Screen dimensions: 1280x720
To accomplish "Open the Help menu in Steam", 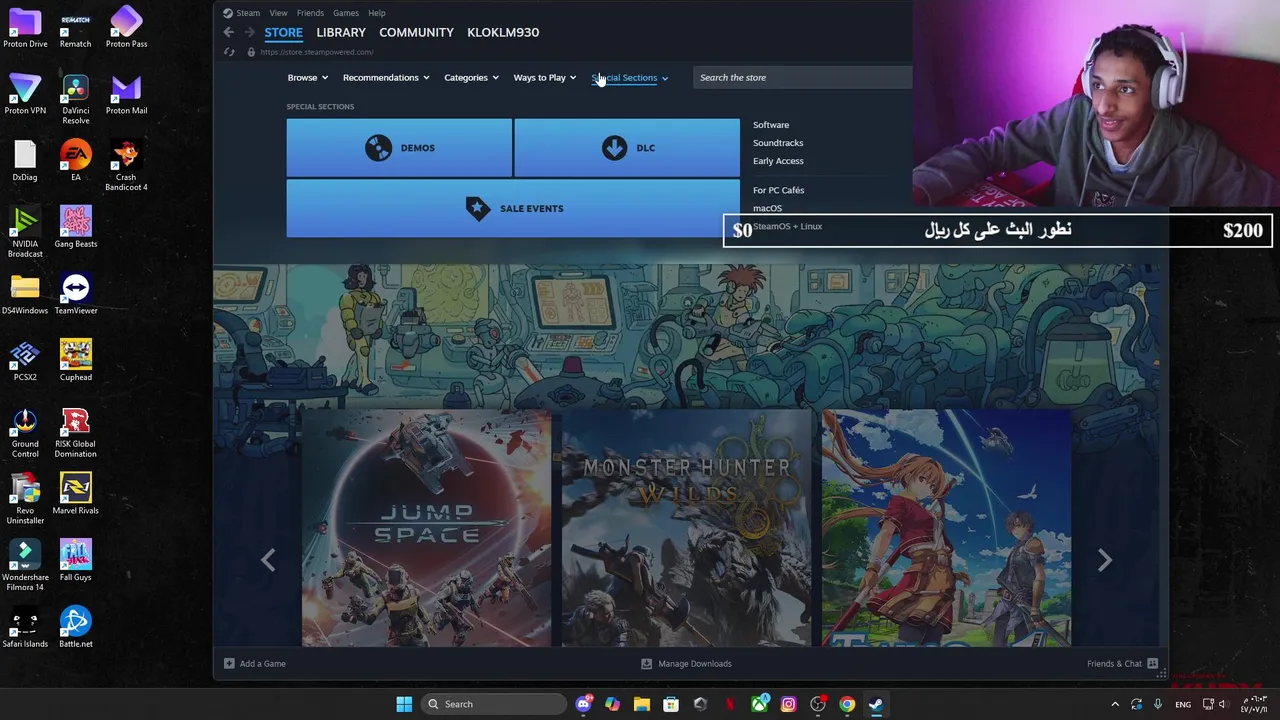I will (x=376, y=13).
